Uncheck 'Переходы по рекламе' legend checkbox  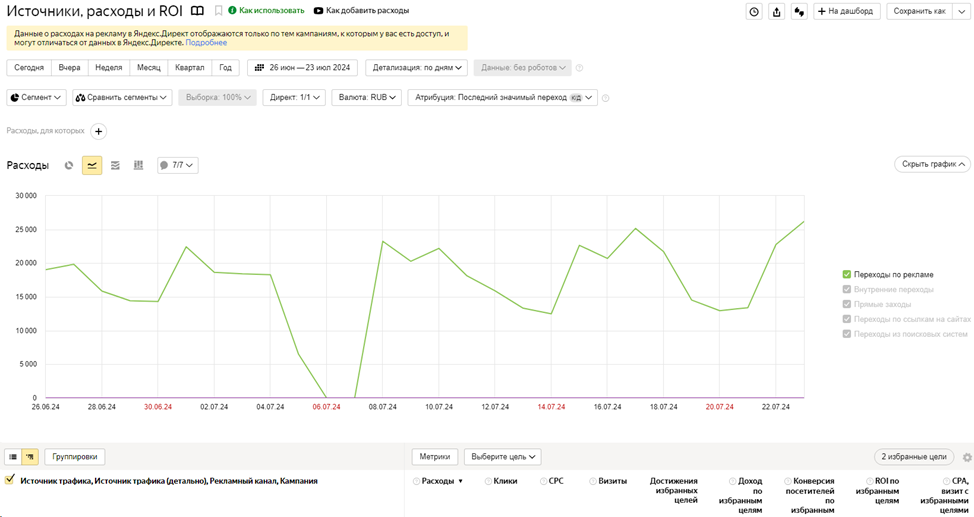(847, 274)
